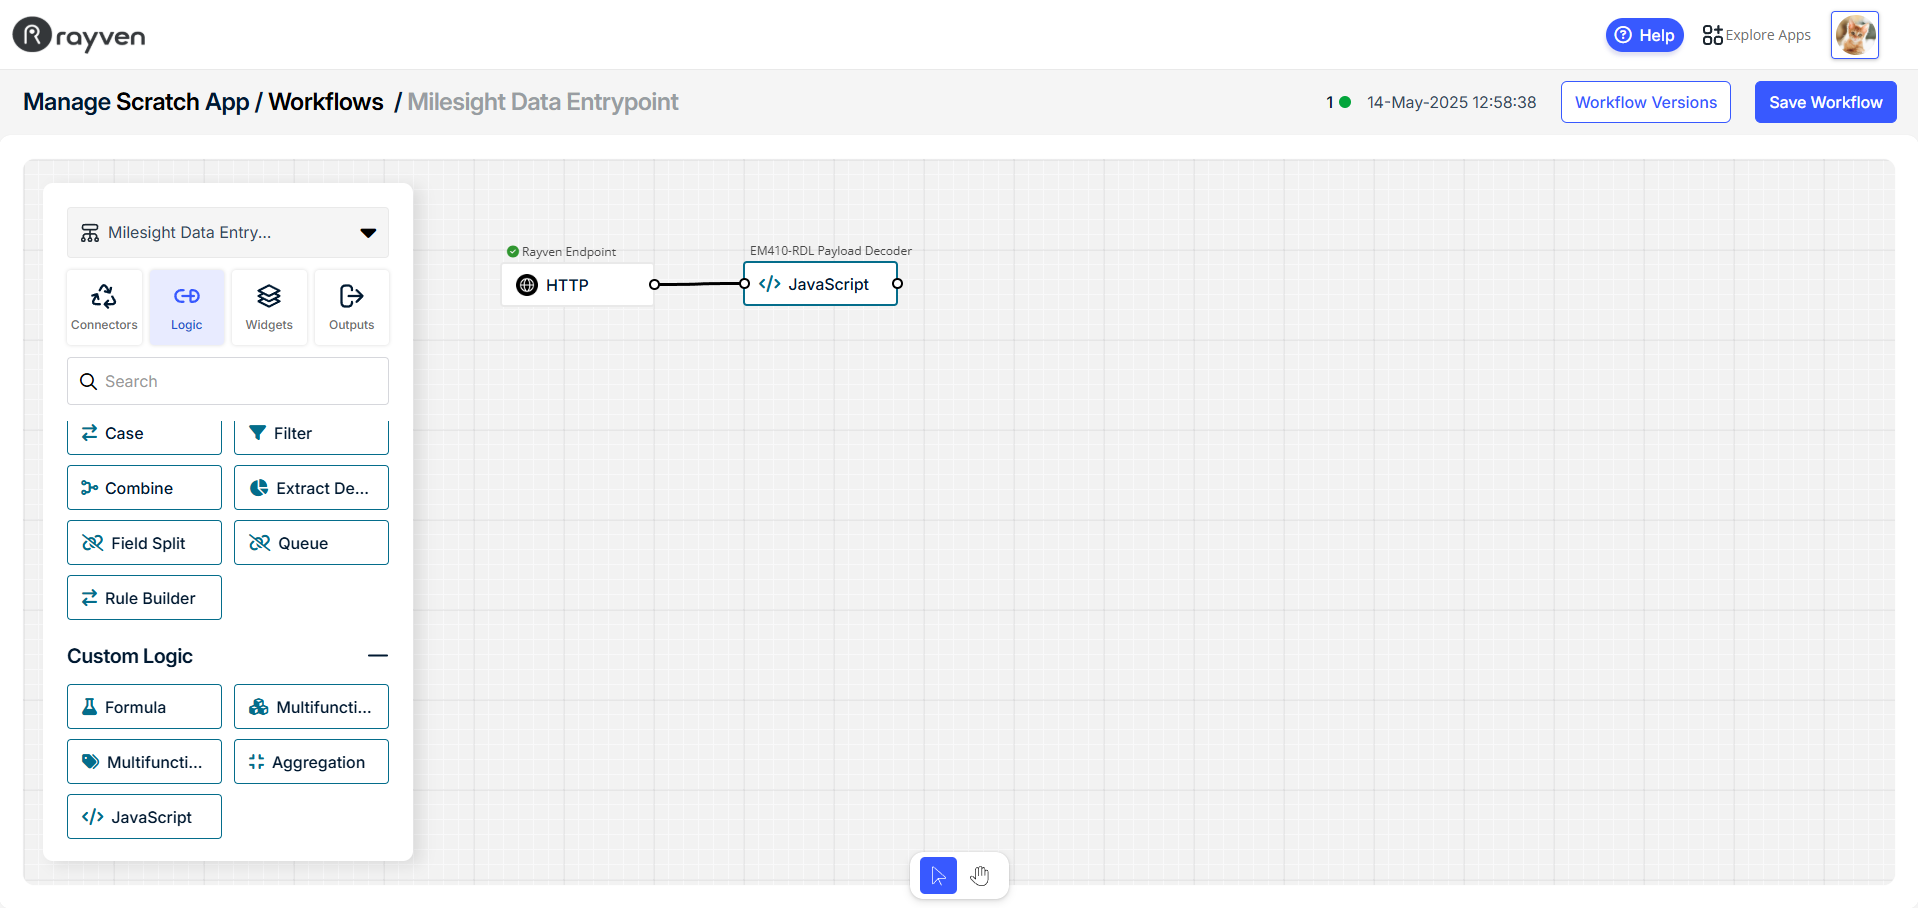This screenshot has width=1918, height=908.
Task: Select the JavaScript node on canvas
Action: click(820, 284)
